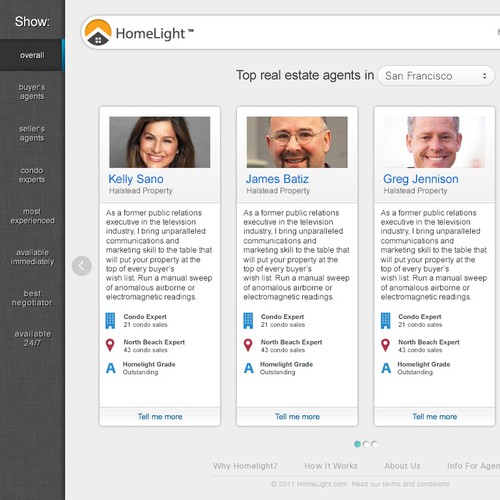Open Kelly Sano's profile name link

pyautogui.click(x=136, y=179)
